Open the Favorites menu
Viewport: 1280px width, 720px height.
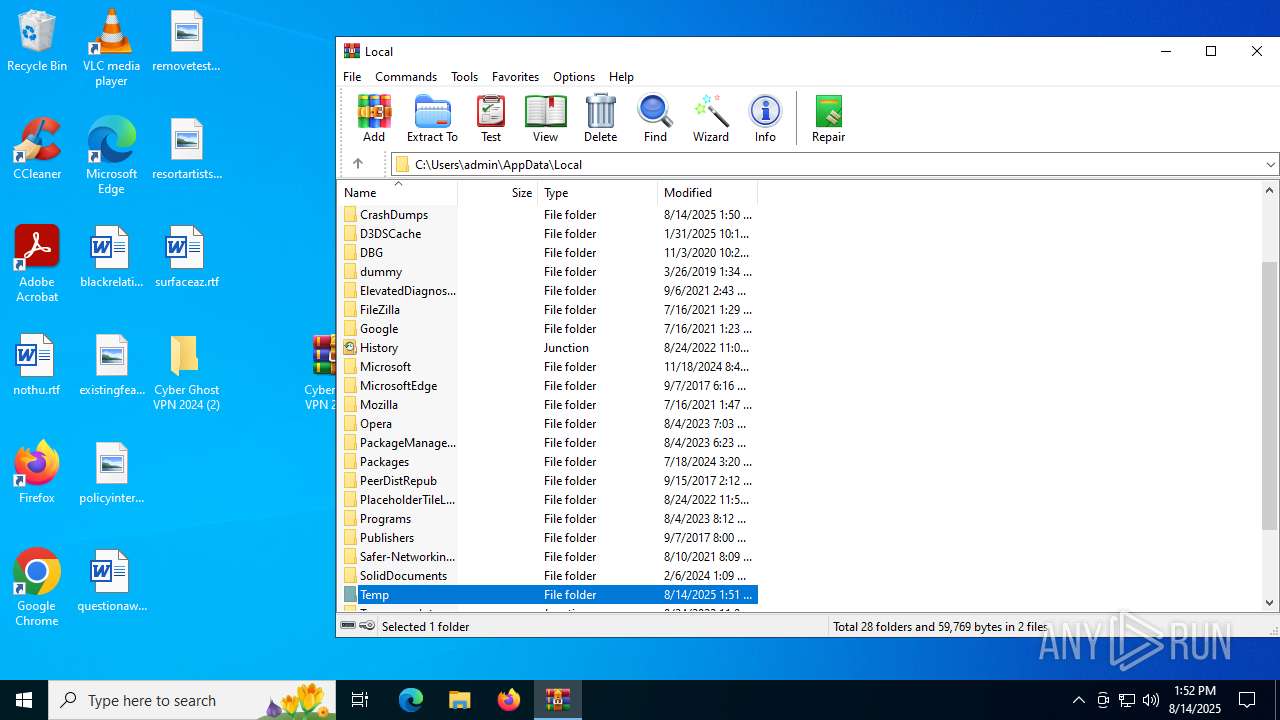click(x=515, y=77)
